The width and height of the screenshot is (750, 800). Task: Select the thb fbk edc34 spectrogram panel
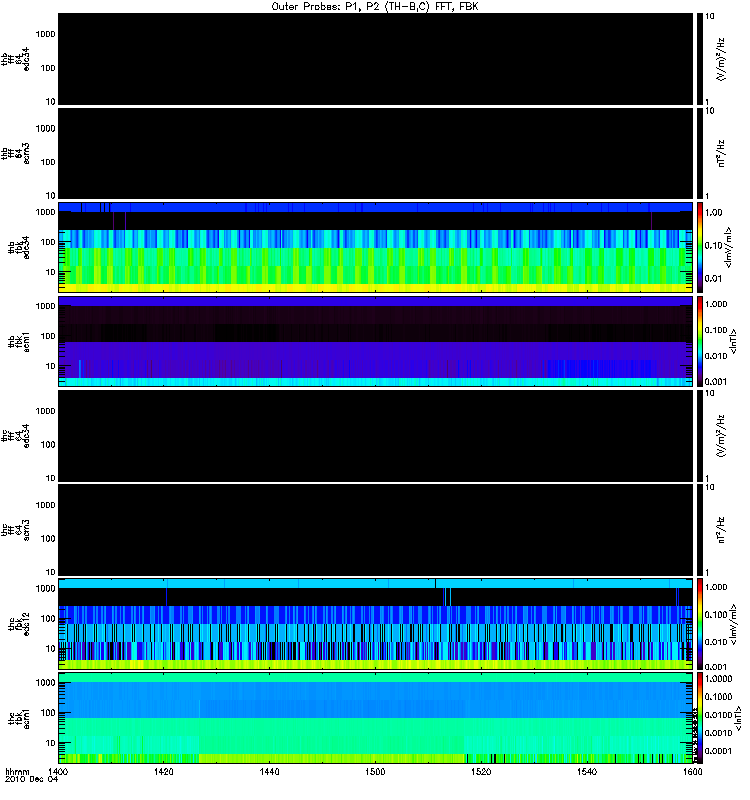[376, 247]
